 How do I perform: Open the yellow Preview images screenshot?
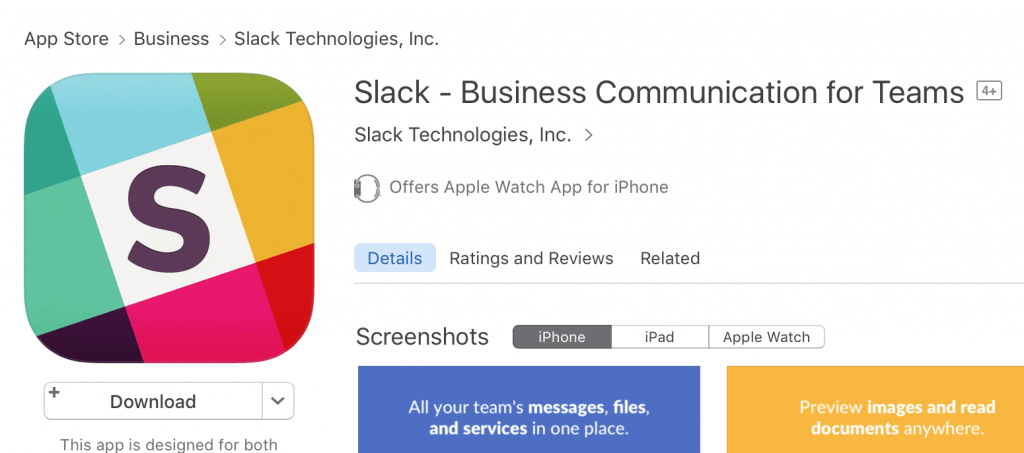[875, 409]
